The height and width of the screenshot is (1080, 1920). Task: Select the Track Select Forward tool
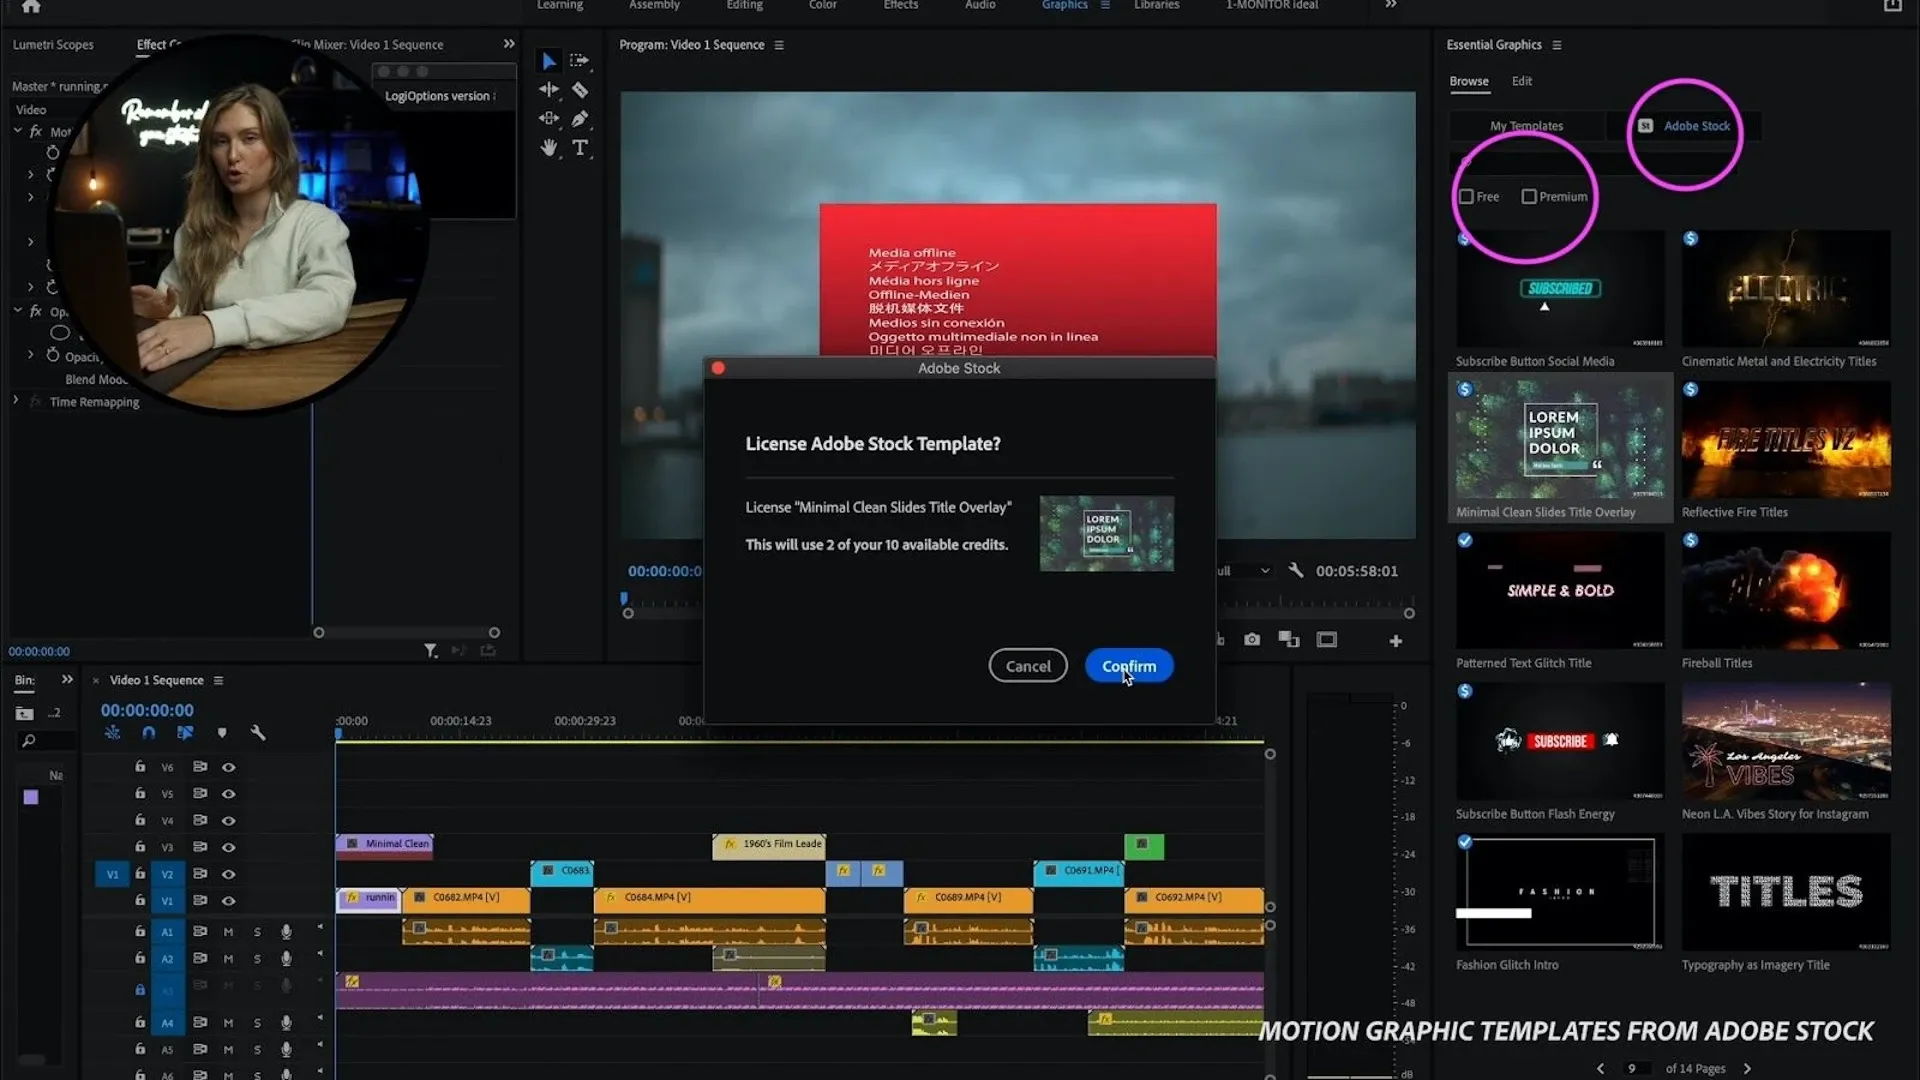coord(579,61)
